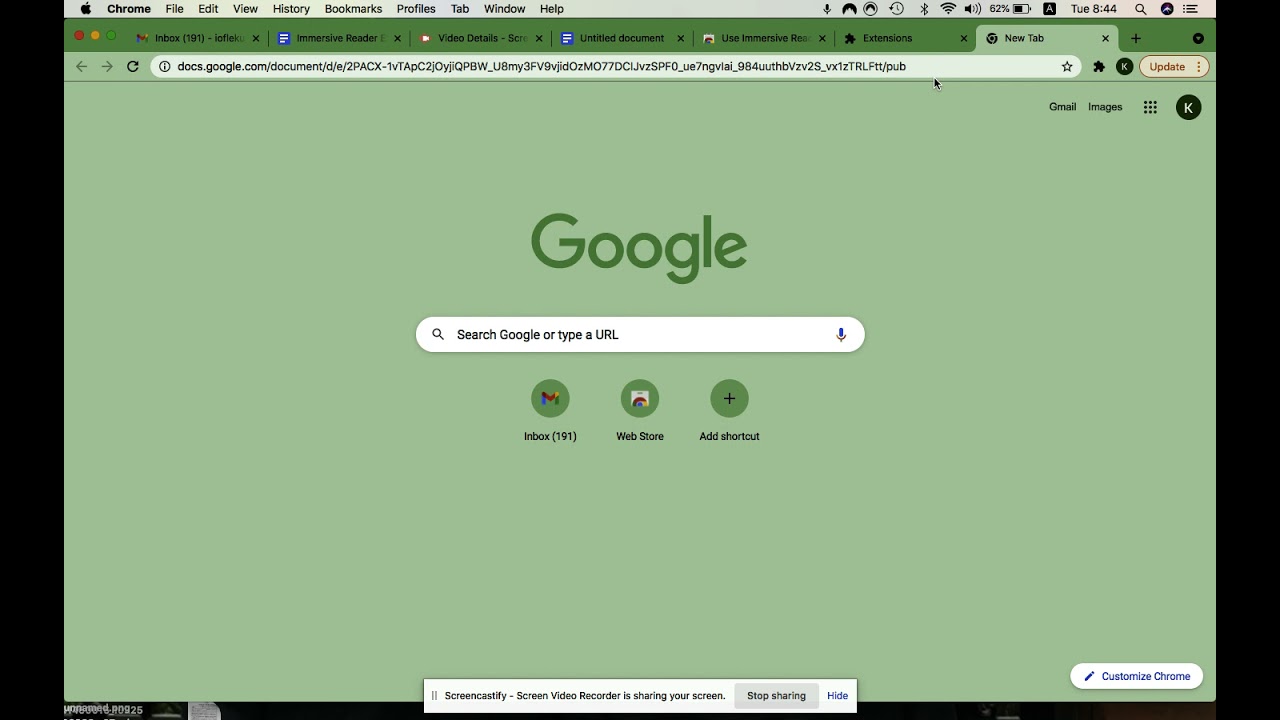Click the battery 62% indicator
The height and width of the screenshot is (720, 1280).
click(1010, 9)
